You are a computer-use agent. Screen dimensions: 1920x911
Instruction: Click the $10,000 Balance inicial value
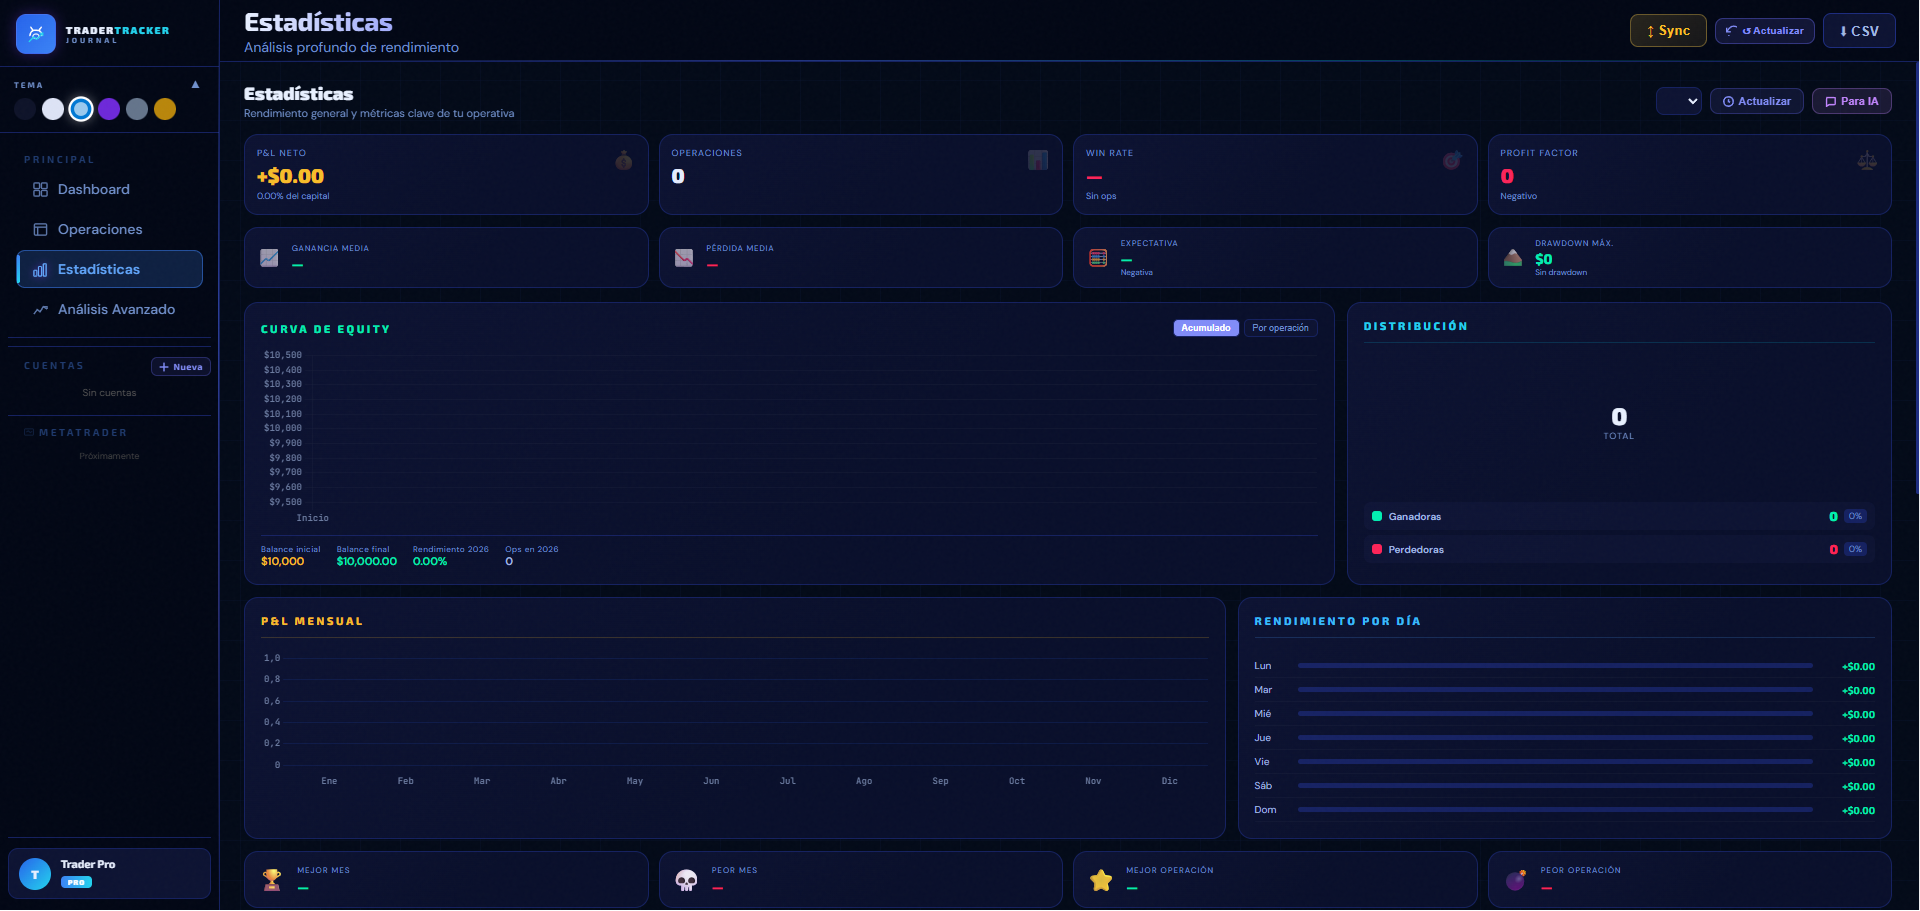point(283,562)
